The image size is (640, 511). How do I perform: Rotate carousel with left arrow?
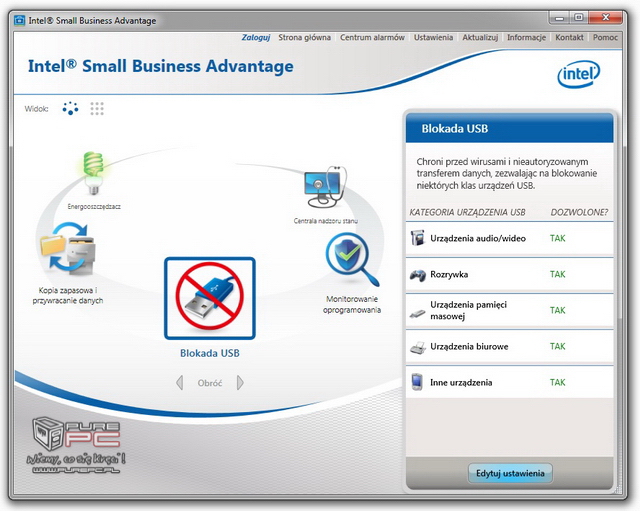(180, 382)
